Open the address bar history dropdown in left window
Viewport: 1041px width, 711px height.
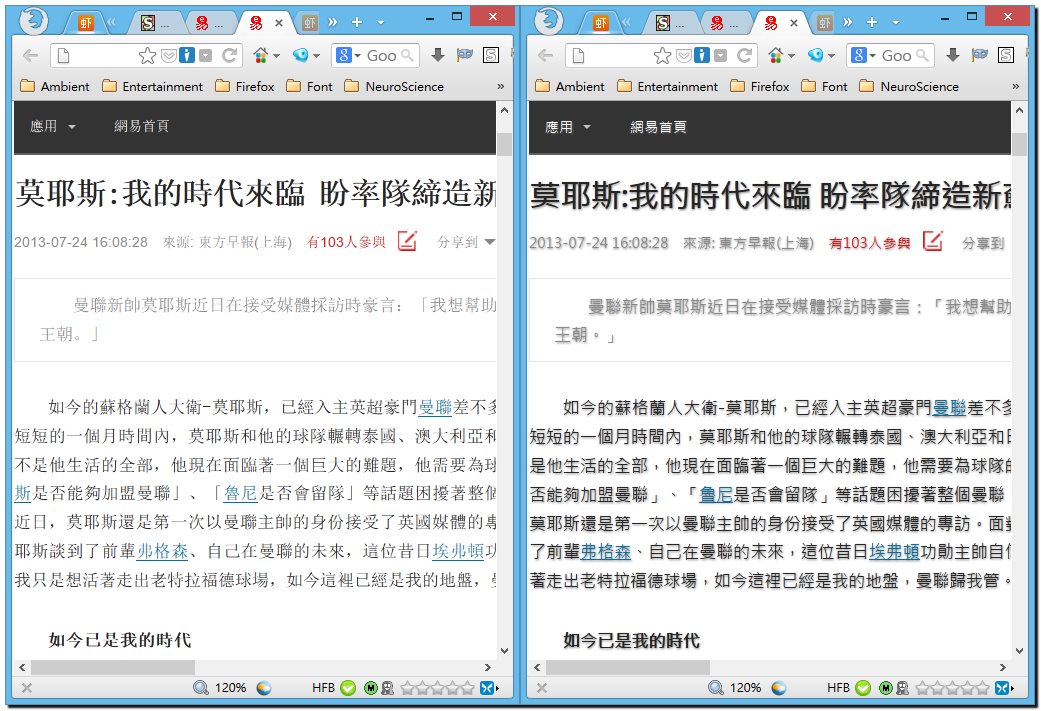[x=206, y=56]
